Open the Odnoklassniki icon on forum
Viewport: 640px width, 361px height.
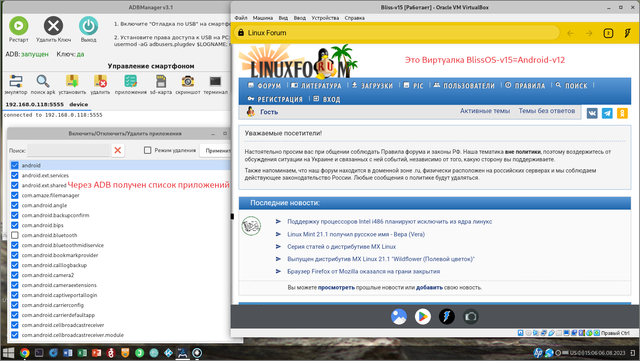622,113
